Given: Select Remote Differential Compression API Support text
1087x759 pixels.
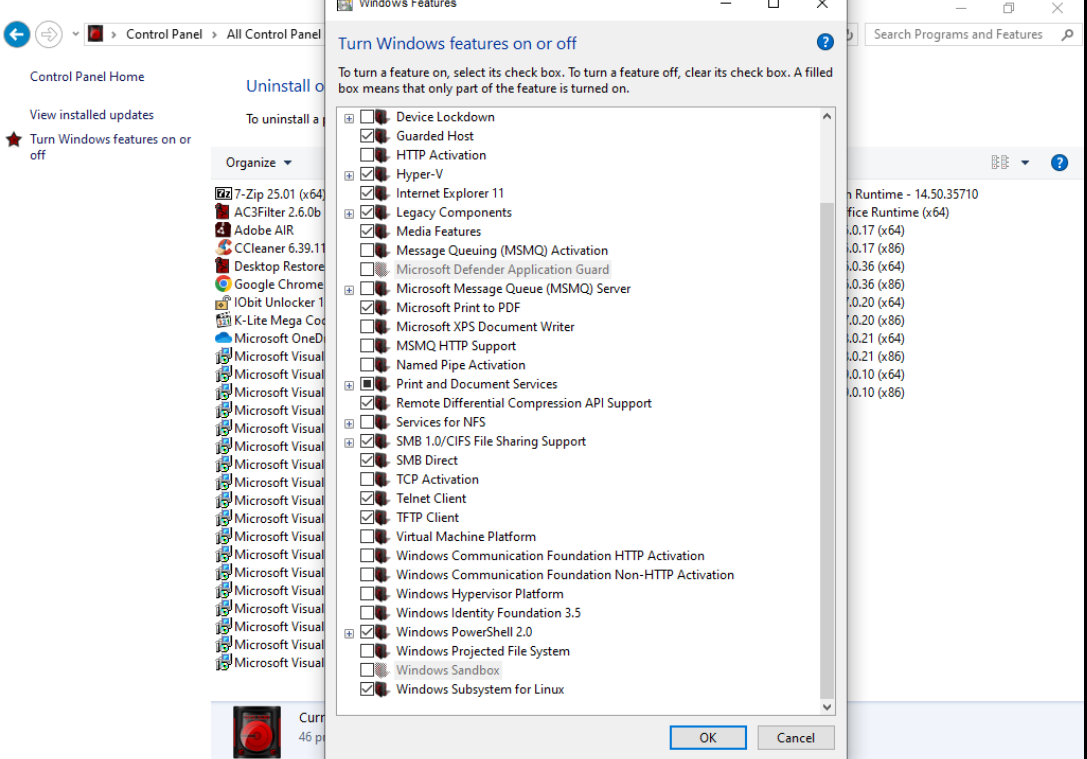Looking at the screenshot, I should [524, 403].
